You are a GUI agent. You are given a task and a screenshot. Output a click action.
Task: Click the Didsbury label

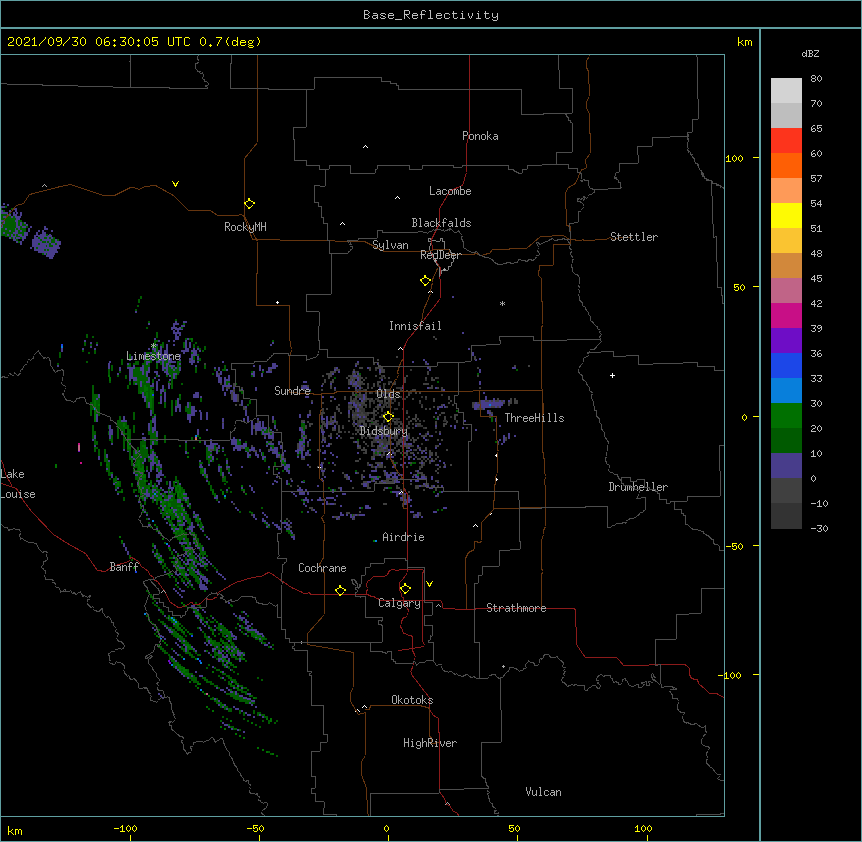[383, 431]
